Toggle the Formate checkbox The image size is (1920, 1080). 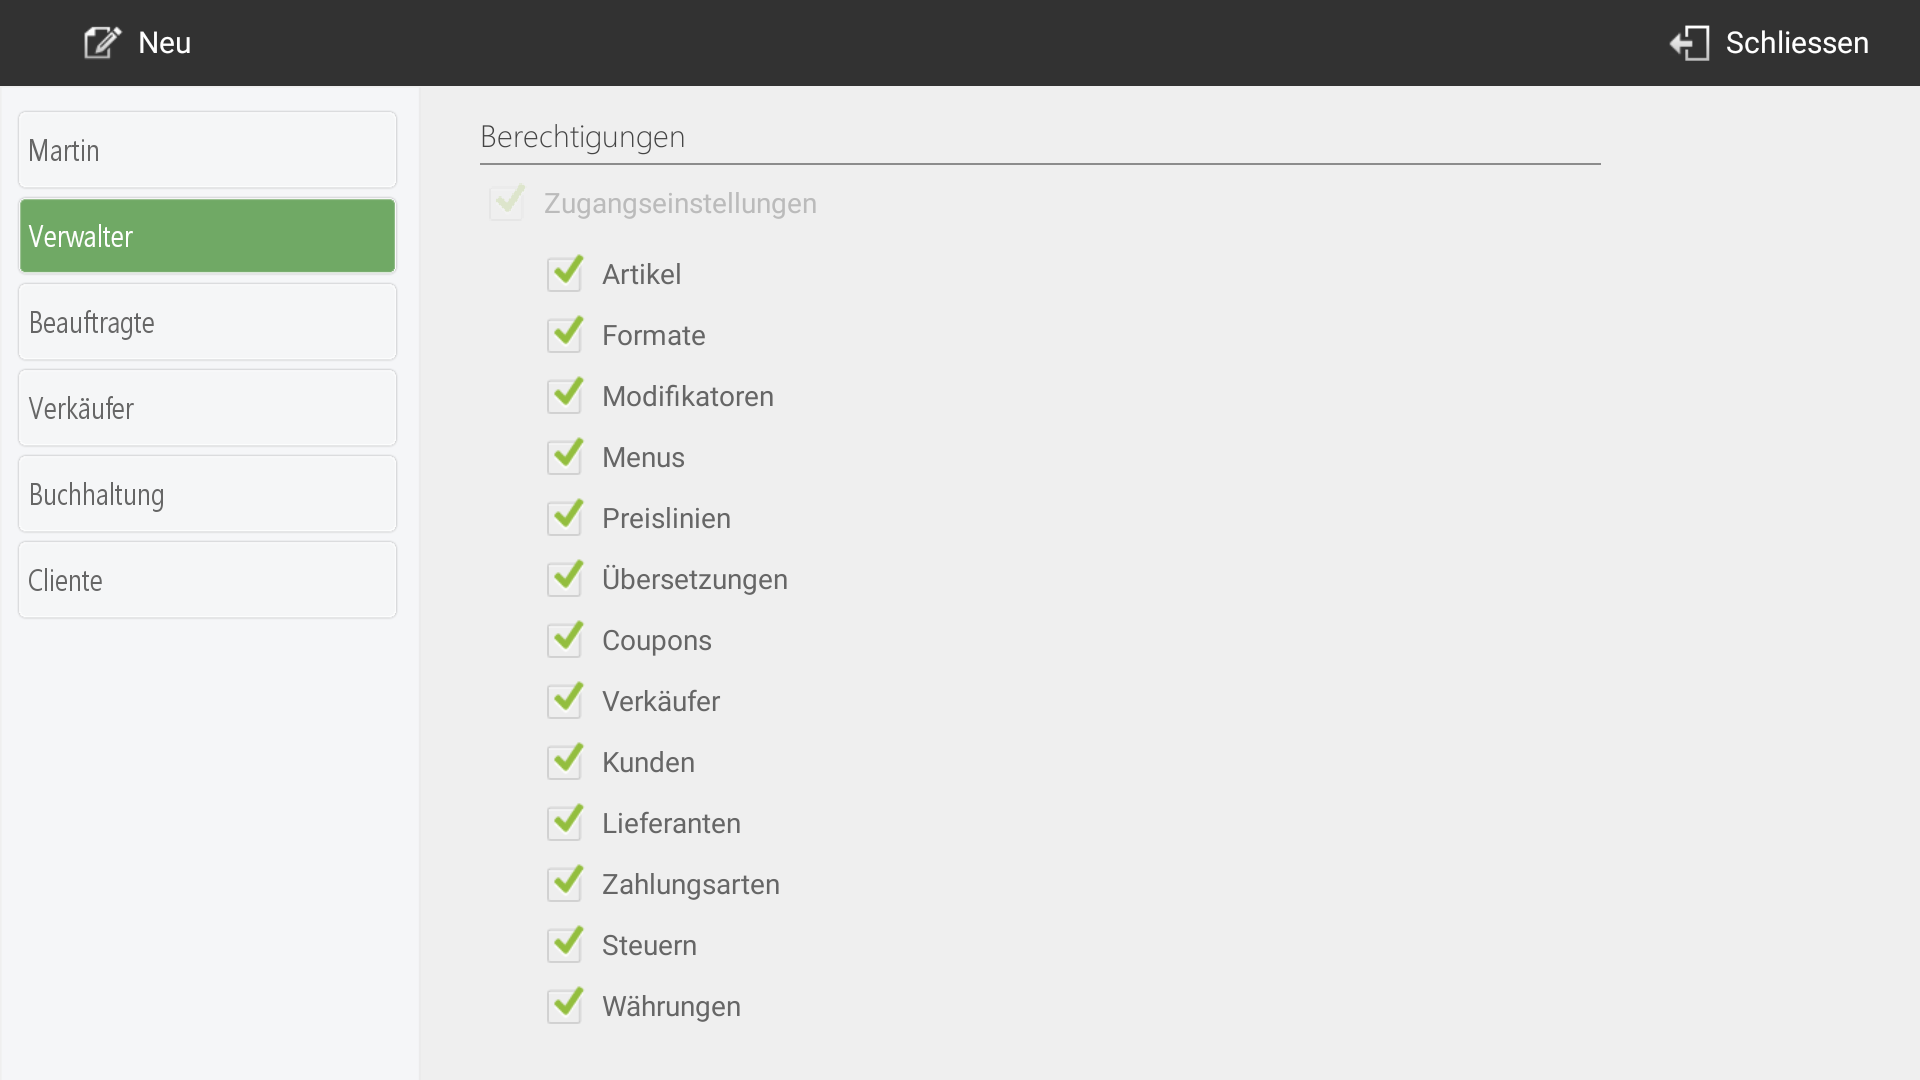pos(565,335)
